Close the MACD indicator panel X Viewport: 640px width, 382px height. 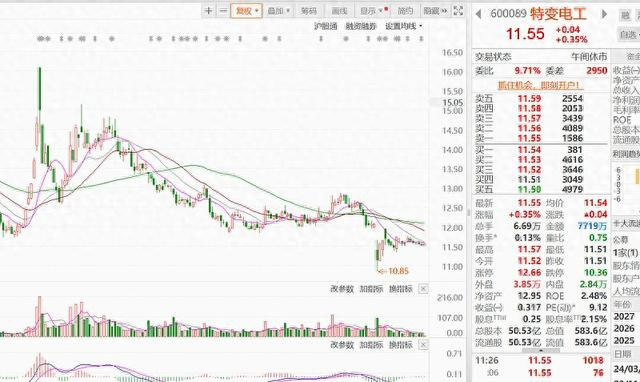(x=423, y=345)
